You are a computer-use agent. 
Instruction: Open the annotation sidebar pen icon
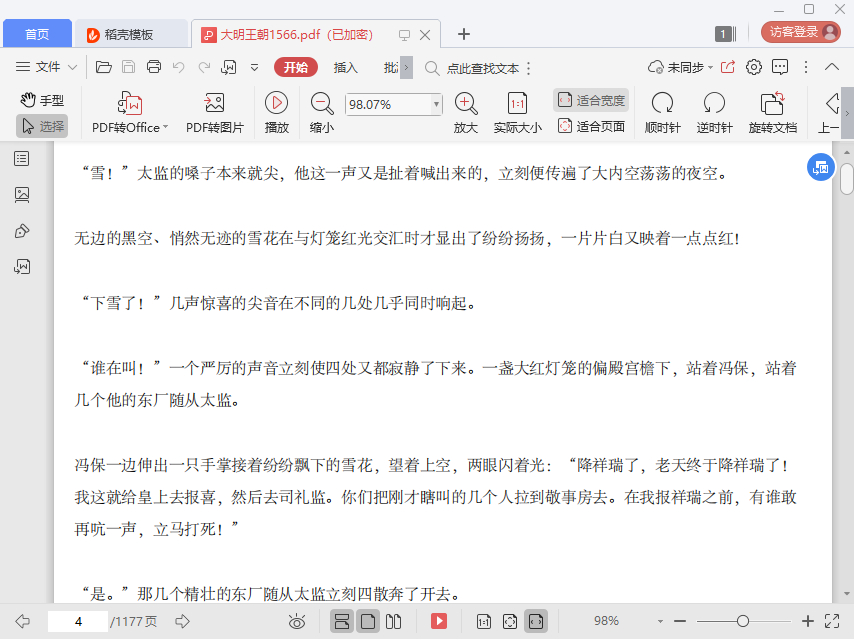(22, 231)
